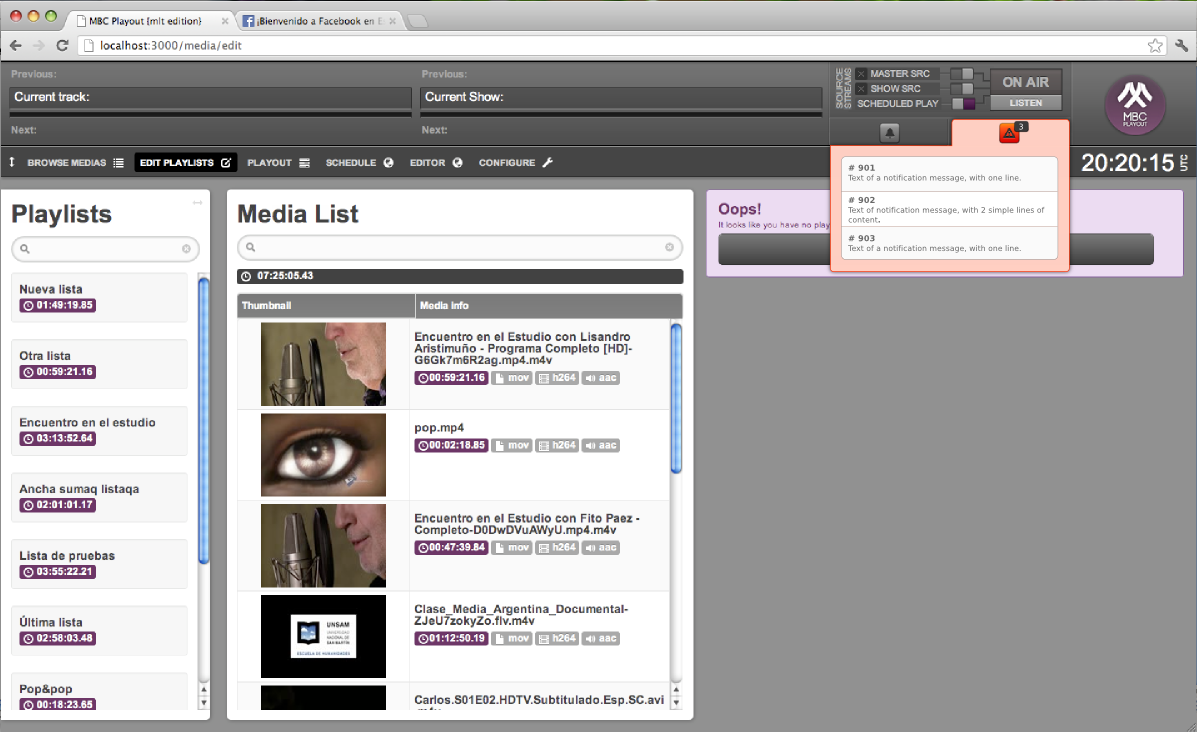Viewport: 1197px width, 732px height.
Task: Click the browser back arrow
Action: [x=15, y=46]
